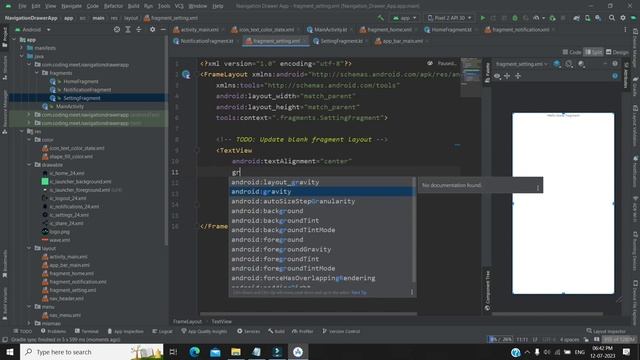Click Expand All icon in Project panel
This screenshot has height=360, width=640.
(x=128, y=29)
